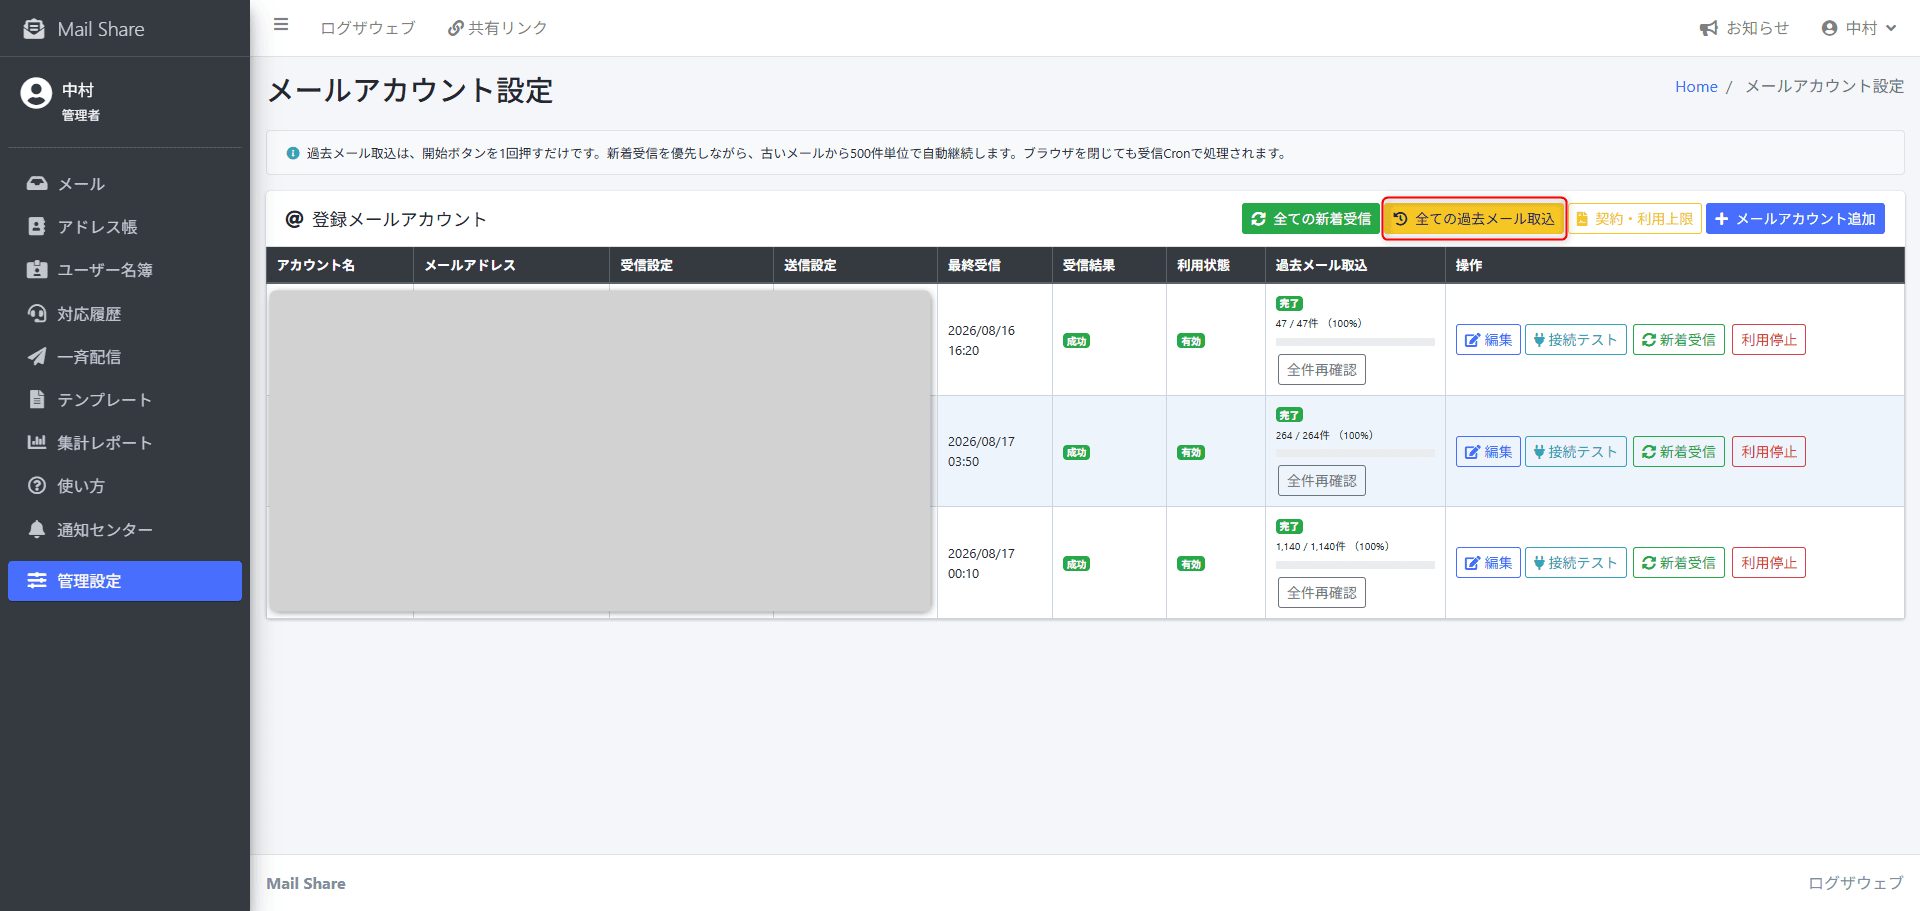
Task: Click 完了 badge in the 1,140件 row
Action: [1289, 526]
